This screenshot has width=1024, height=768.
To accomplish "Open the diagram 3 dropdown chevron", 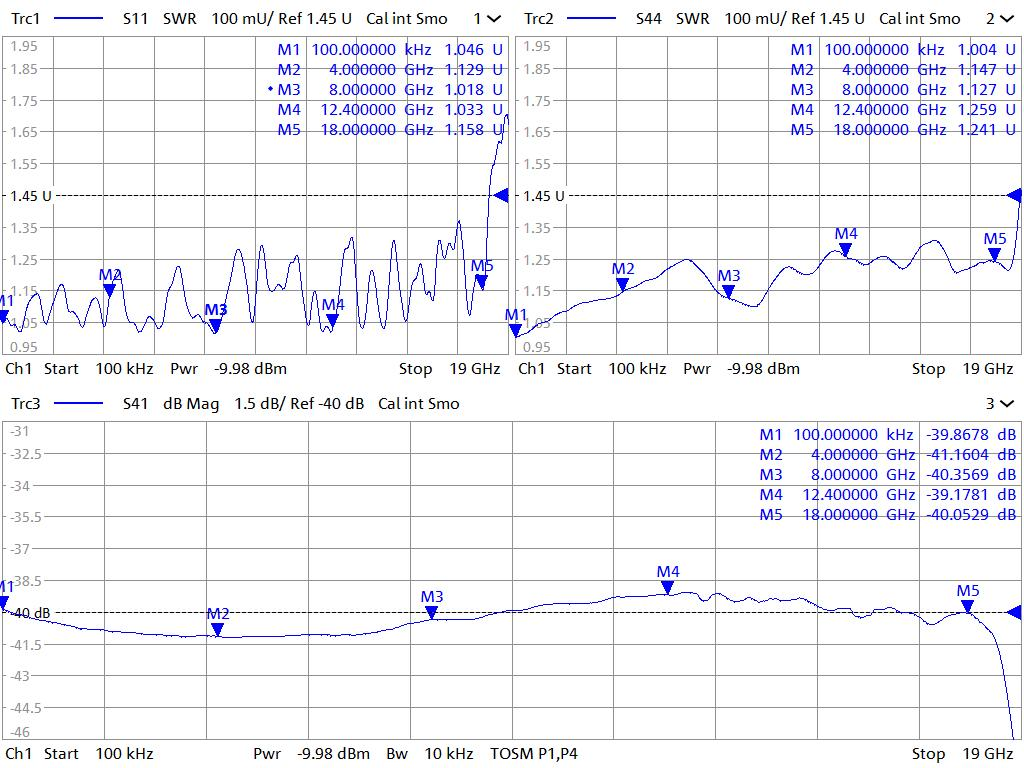I will tap(1006, 404).
